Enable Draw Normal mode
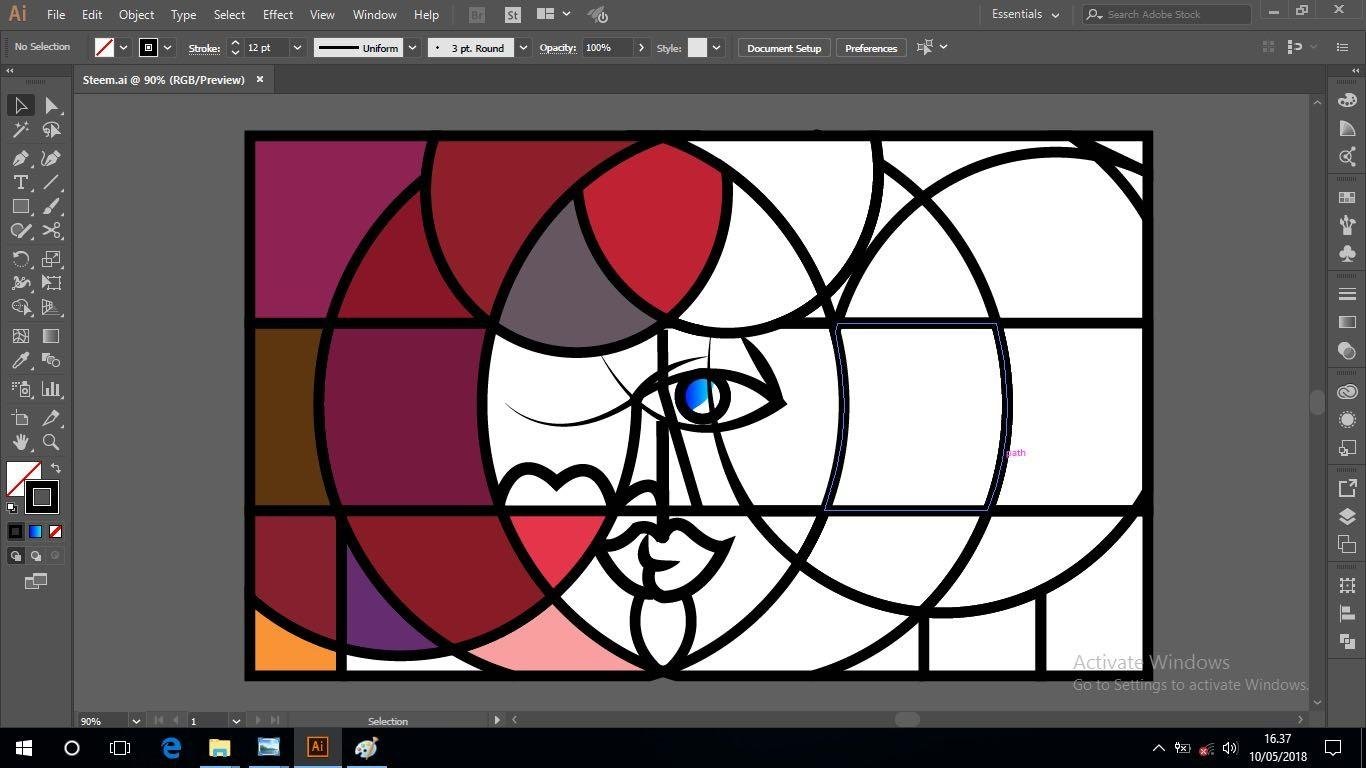Screen dimensions: 1366x768 coord(16,556)
